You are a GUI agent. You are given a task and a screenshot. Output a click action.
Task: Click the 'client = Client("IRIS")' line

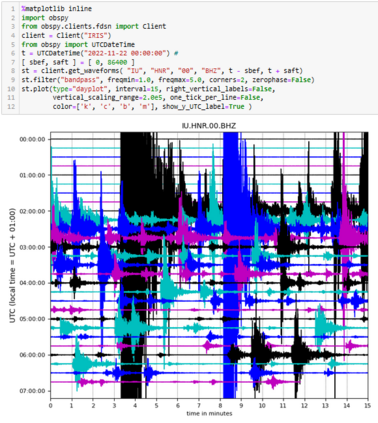click(x=66, y=35)
